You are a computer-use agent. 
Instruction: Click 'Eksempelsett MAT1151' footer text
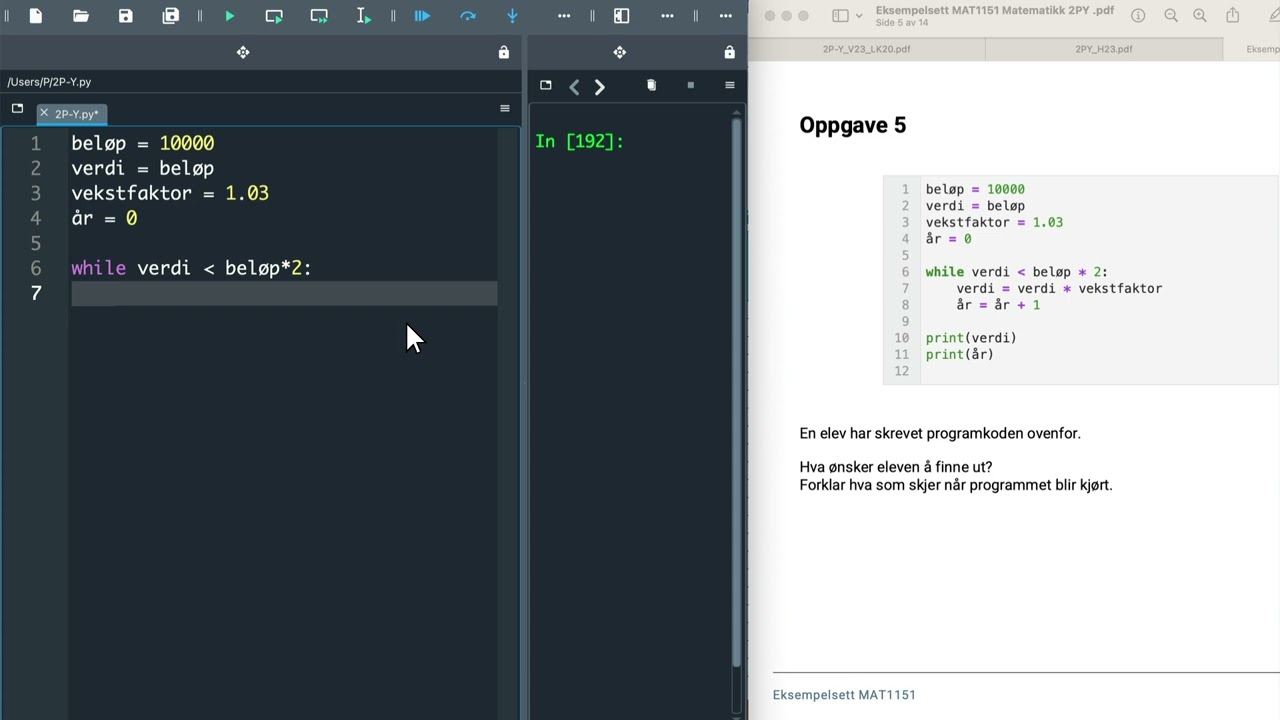(x=844, y=695)
